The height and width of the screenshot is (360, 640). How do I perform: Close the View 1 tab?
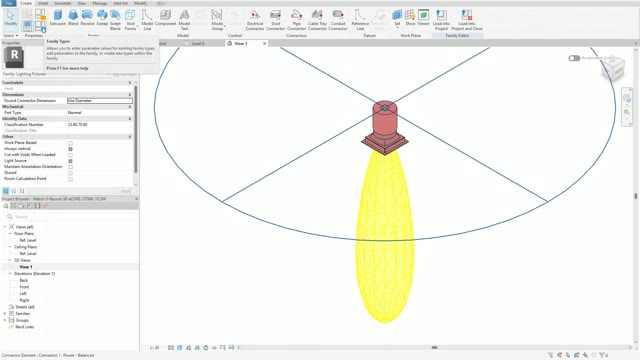point(264,43)
